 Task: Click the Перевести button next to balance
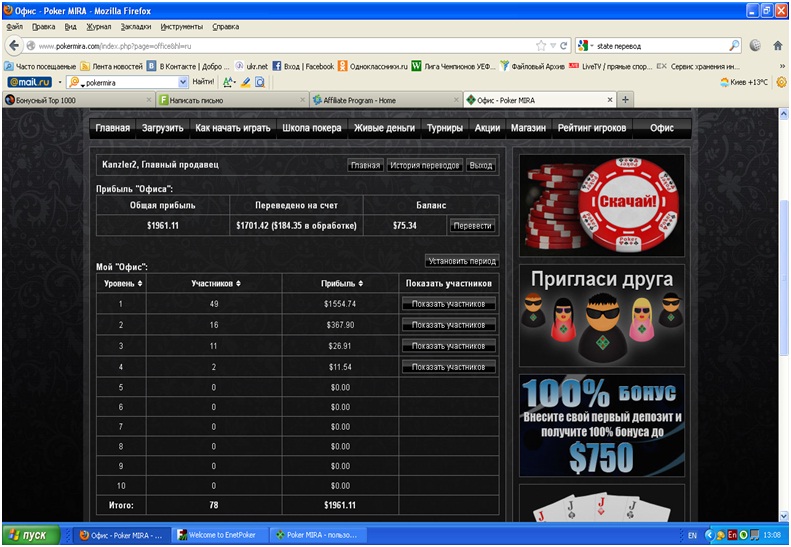click(x=473, y=226)
